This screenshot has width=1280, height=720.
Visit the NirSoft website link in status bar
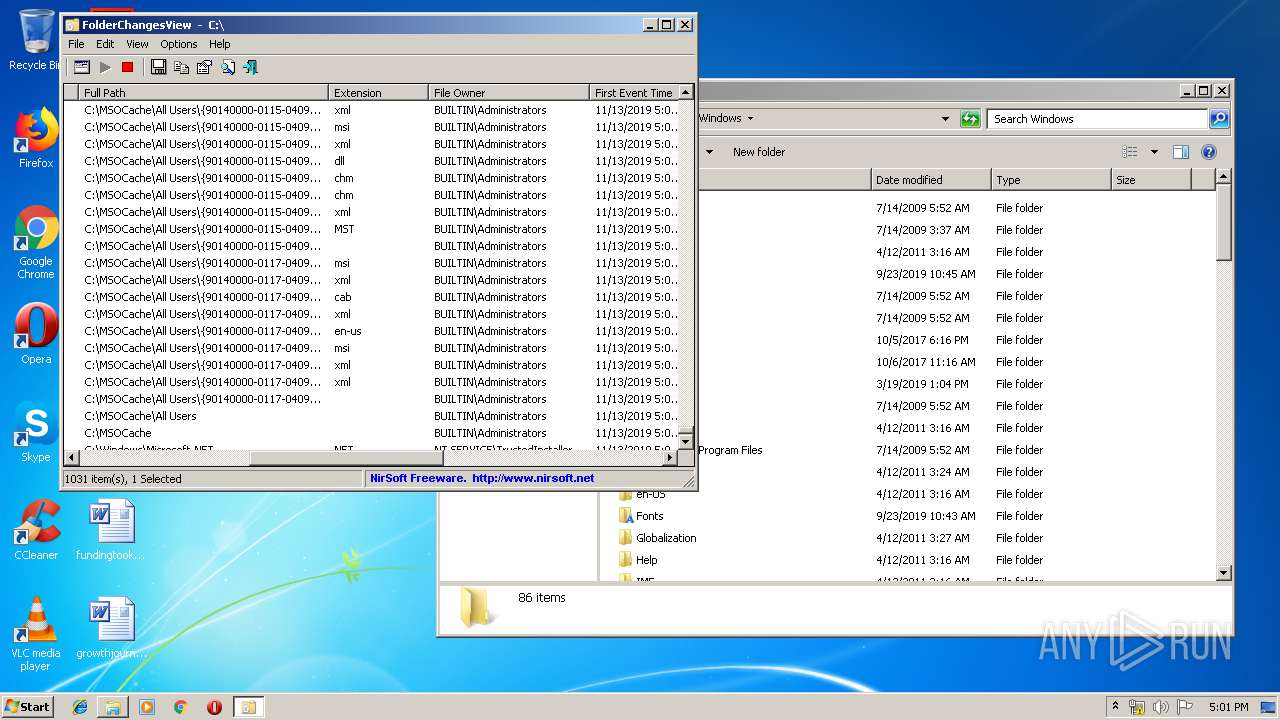click(x=482, y=478)
